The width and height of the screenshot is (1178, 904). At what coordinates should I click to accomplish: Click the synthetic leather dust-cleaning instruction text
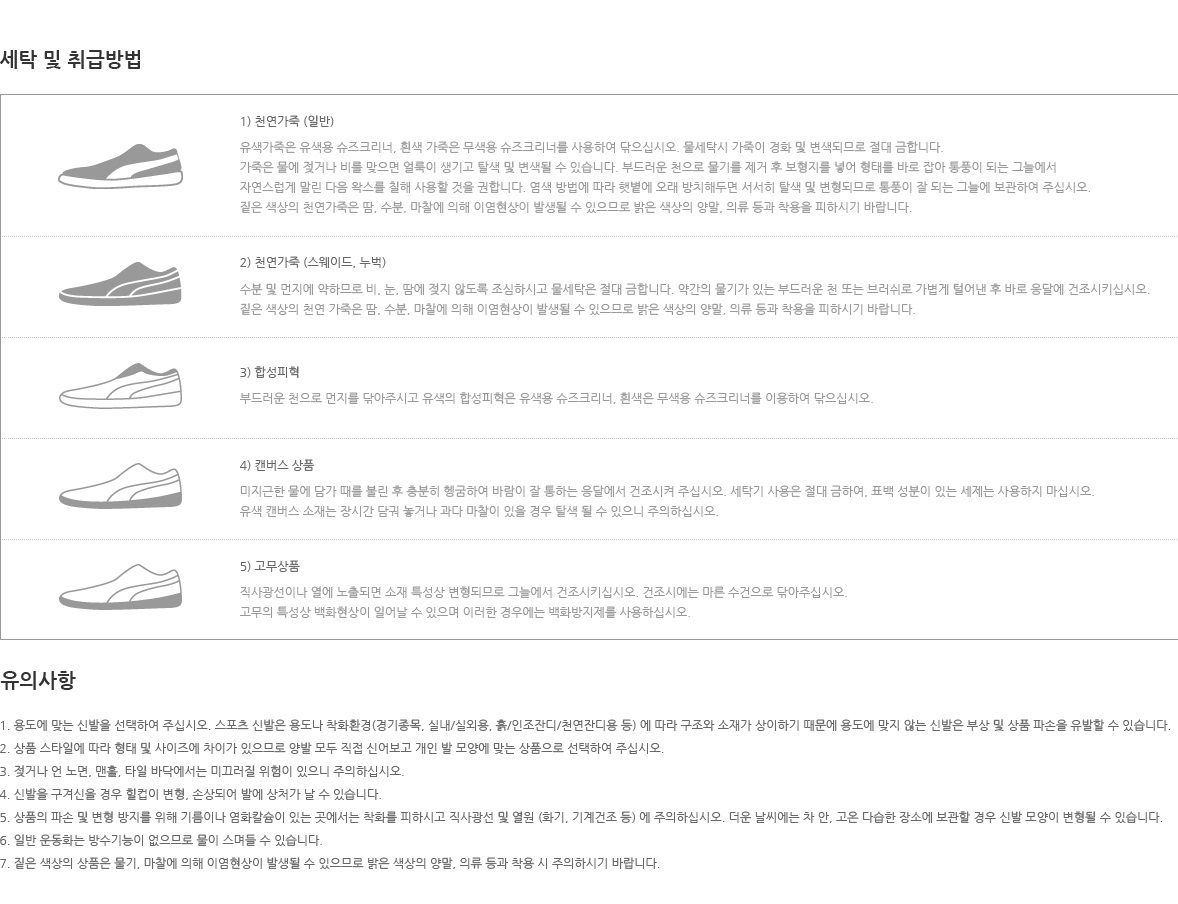coord(556,398)
